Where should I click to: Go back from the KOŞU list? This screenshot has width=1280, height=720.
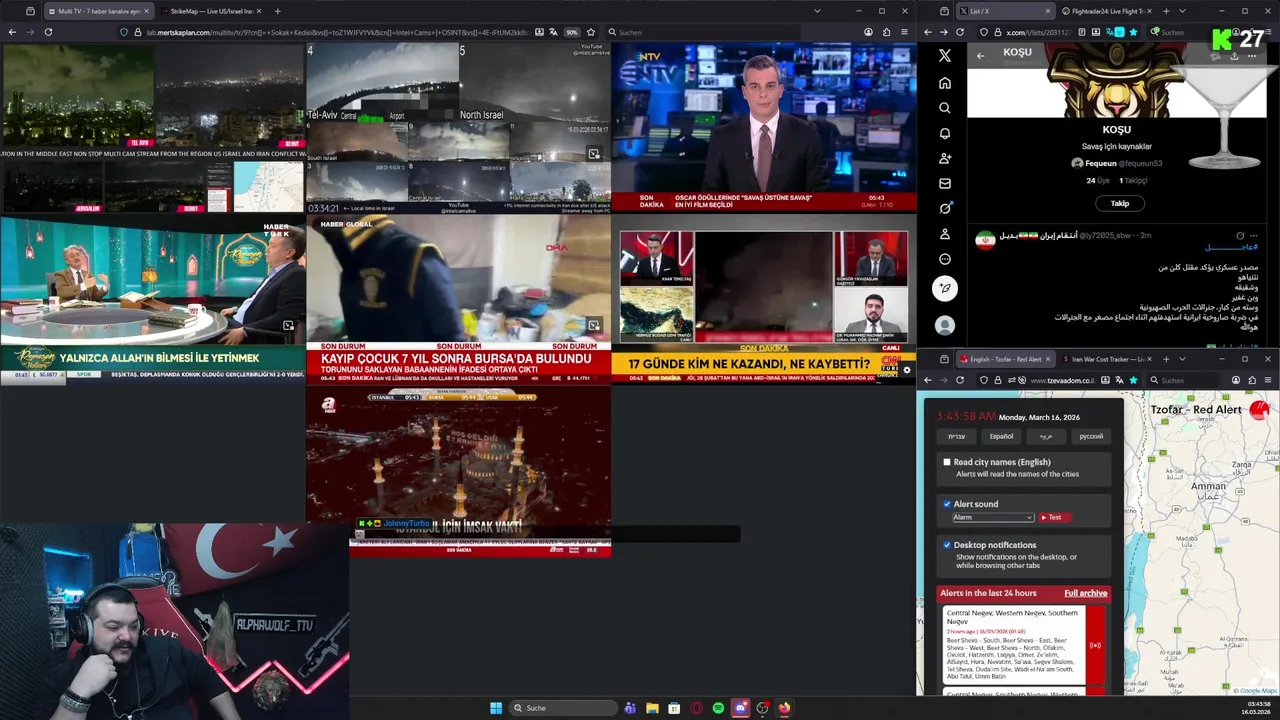981,56
